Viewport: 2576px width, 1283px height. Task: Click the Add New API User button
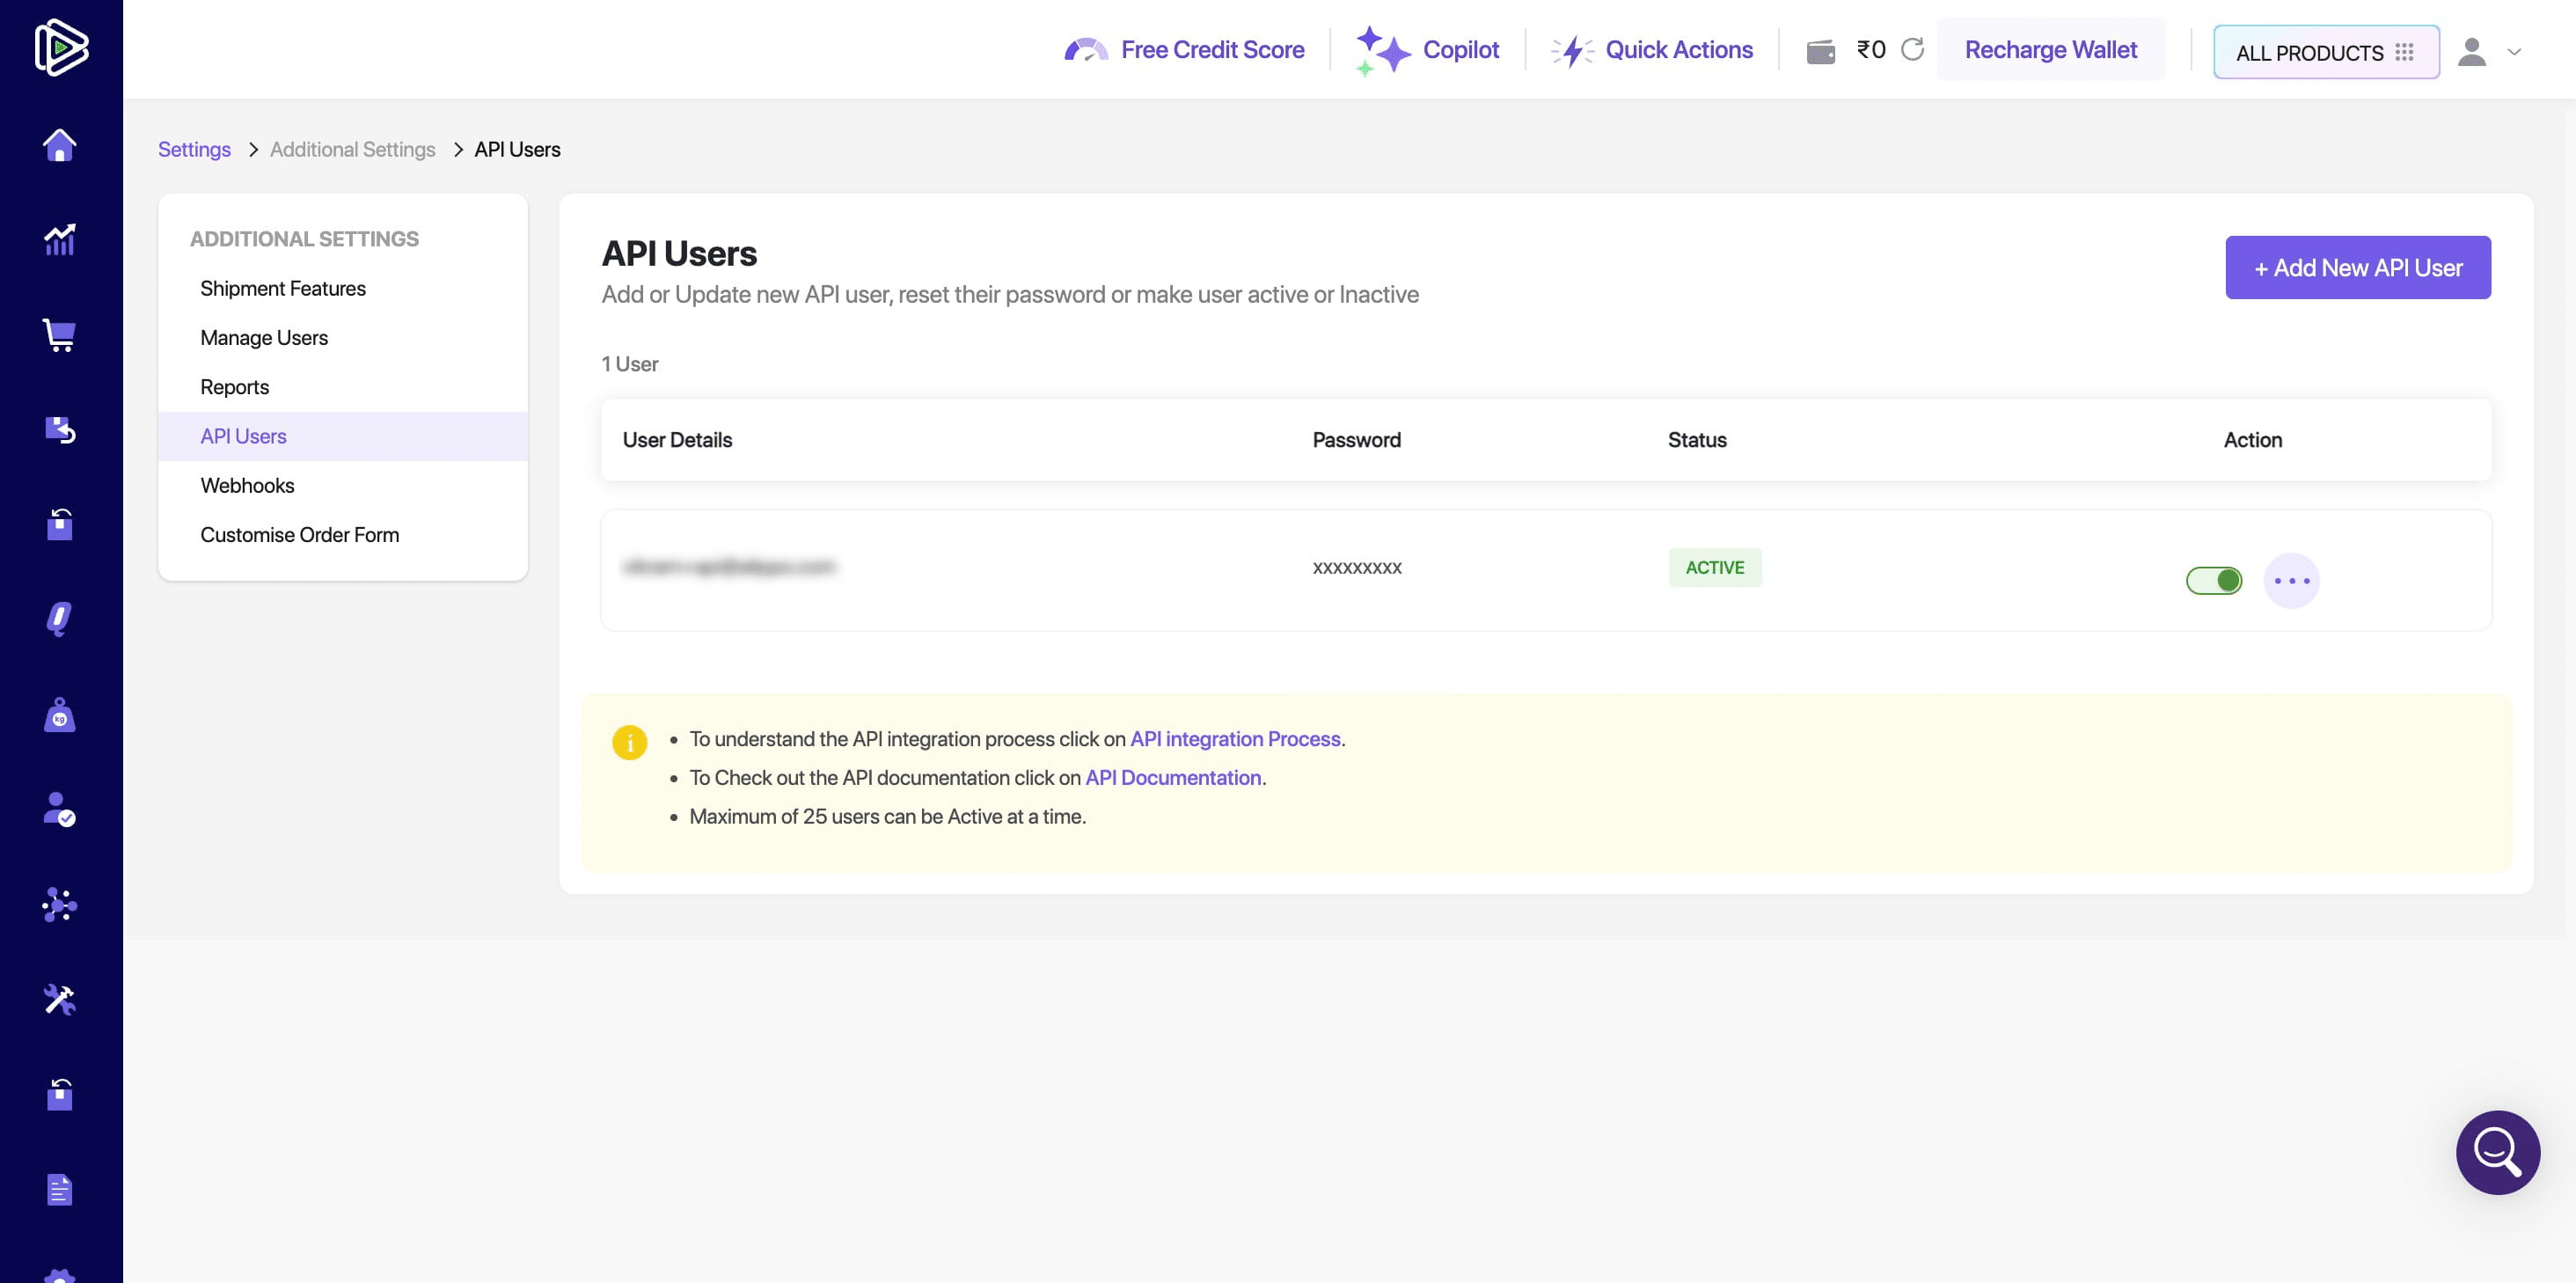click(x=2358, y=267)
